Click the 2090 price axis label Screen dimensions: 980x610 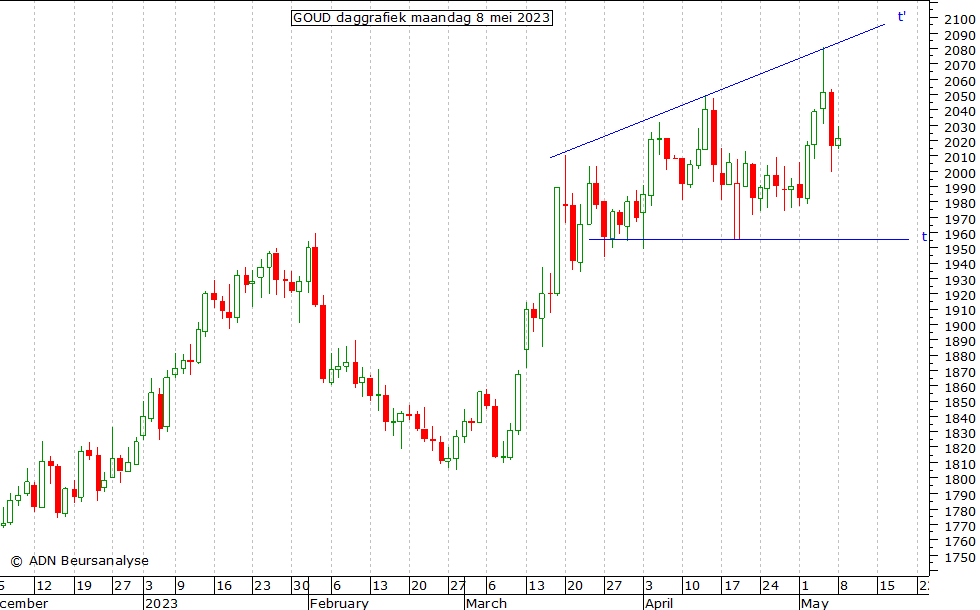(960, 35)
